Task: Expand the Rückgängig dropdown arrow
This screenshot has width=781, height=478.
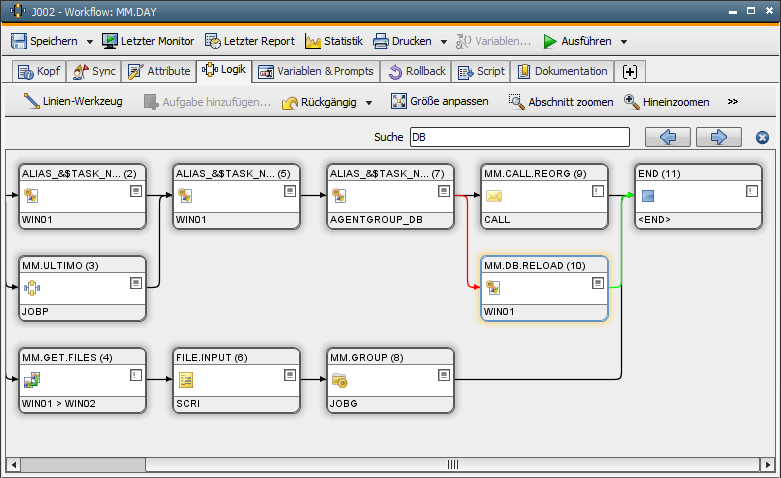Action: click(x=369, y=103)
